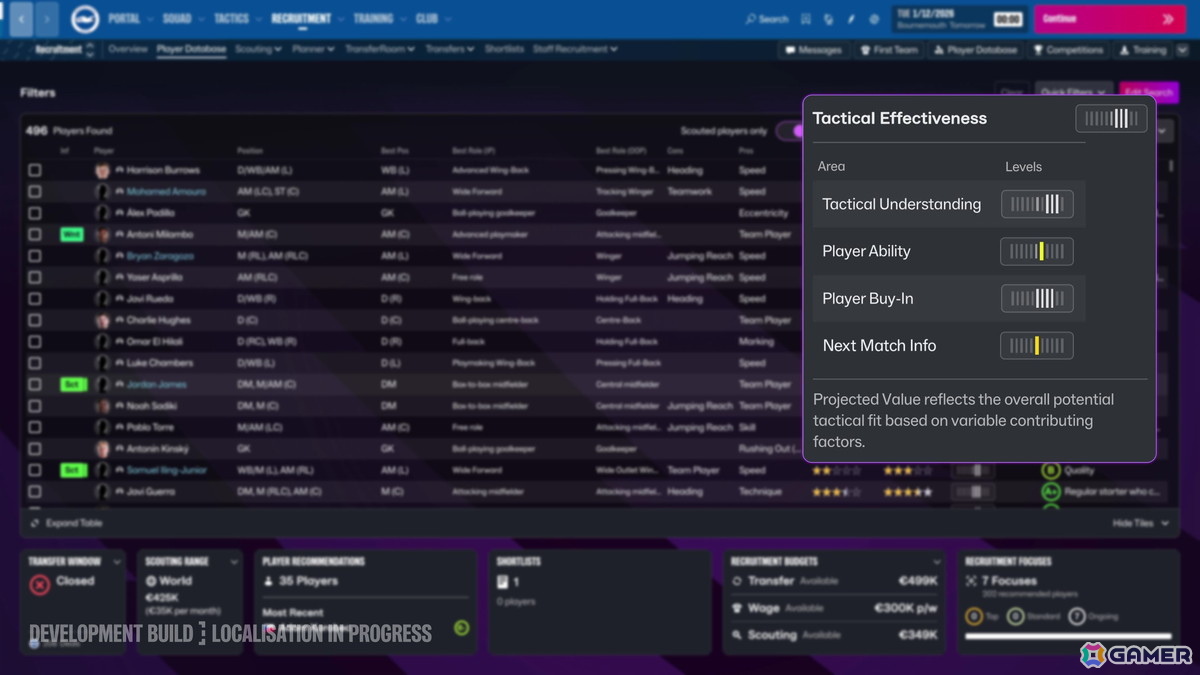This screenshot has width=1200, height=675.
Task: Switch to the Overview tab
Action: coord(128,49)
